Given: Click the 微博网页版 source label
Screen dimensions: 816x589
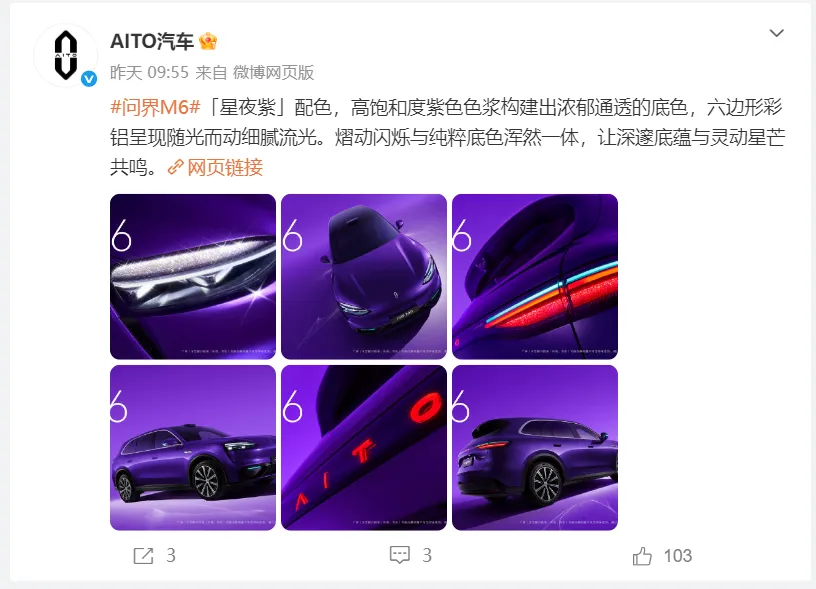Looking at the screenshot, I should coord(273,72).
